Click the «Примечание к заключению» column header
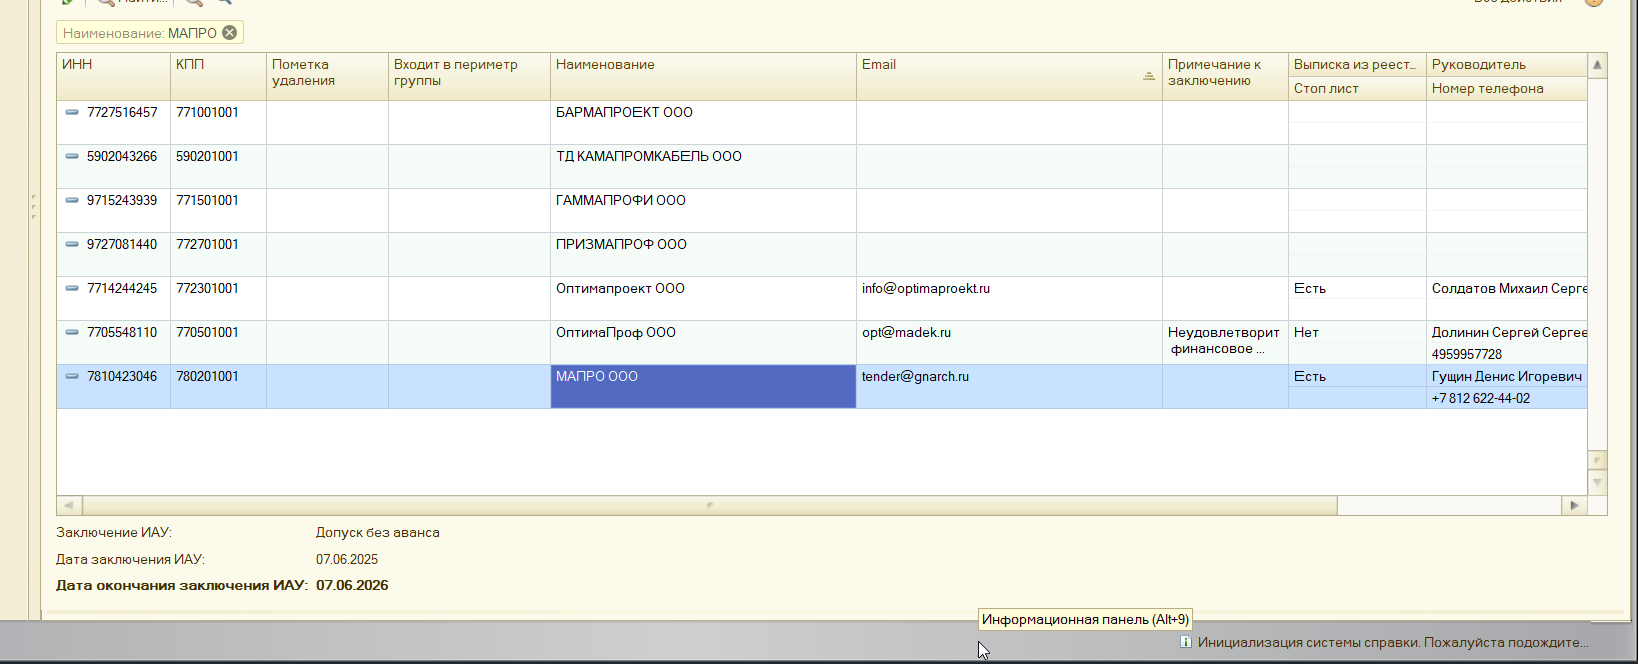Viewport: 1638px width, 664px height. [x=1225, y=76]
